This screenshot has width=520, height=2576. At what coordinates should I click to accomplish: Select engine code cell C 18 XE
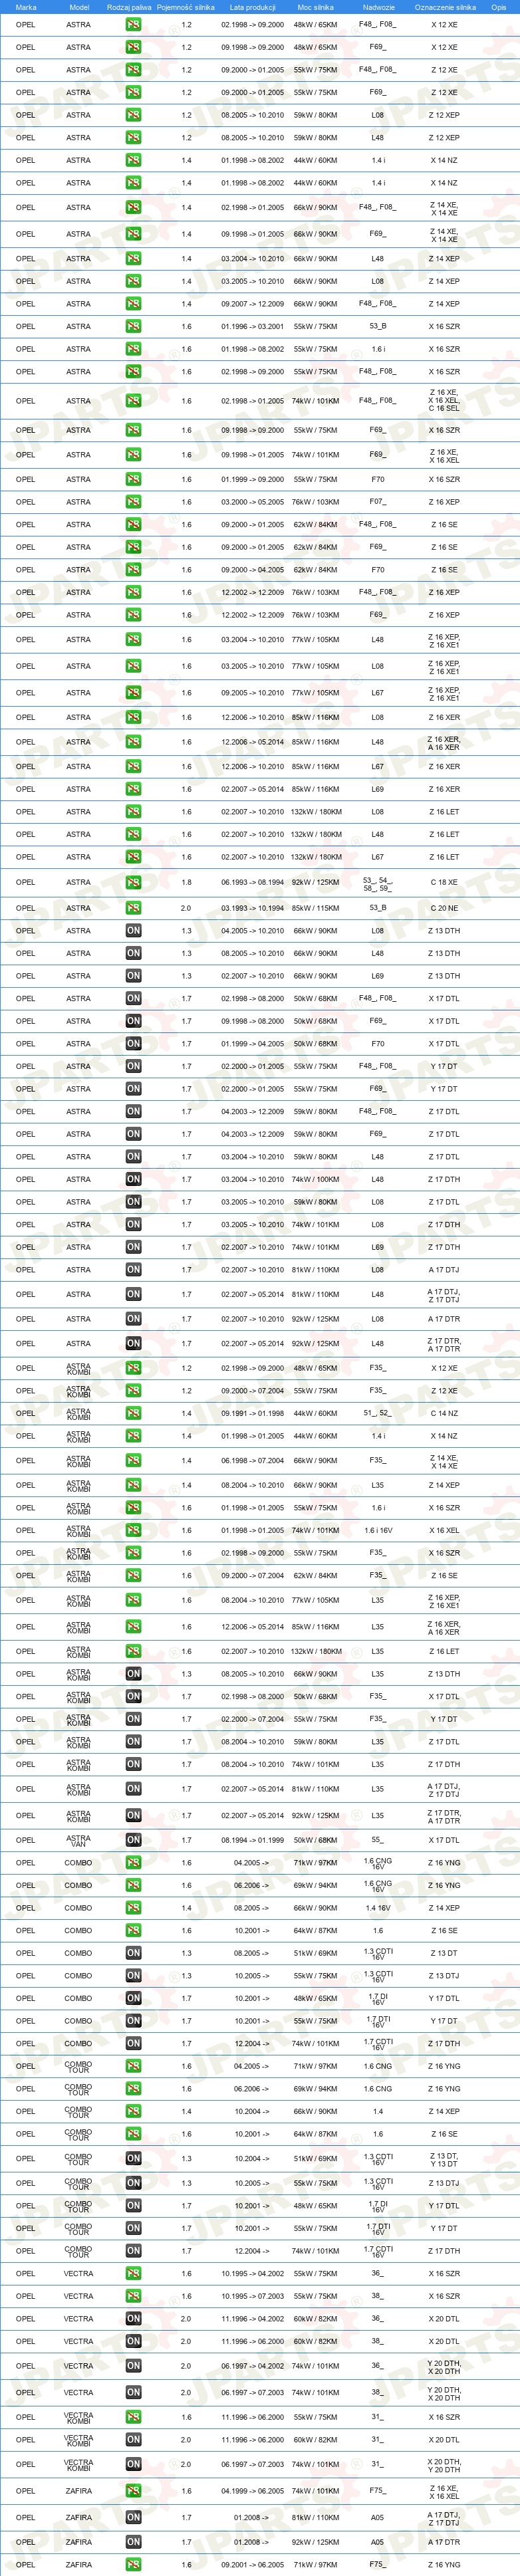point(444,882)
